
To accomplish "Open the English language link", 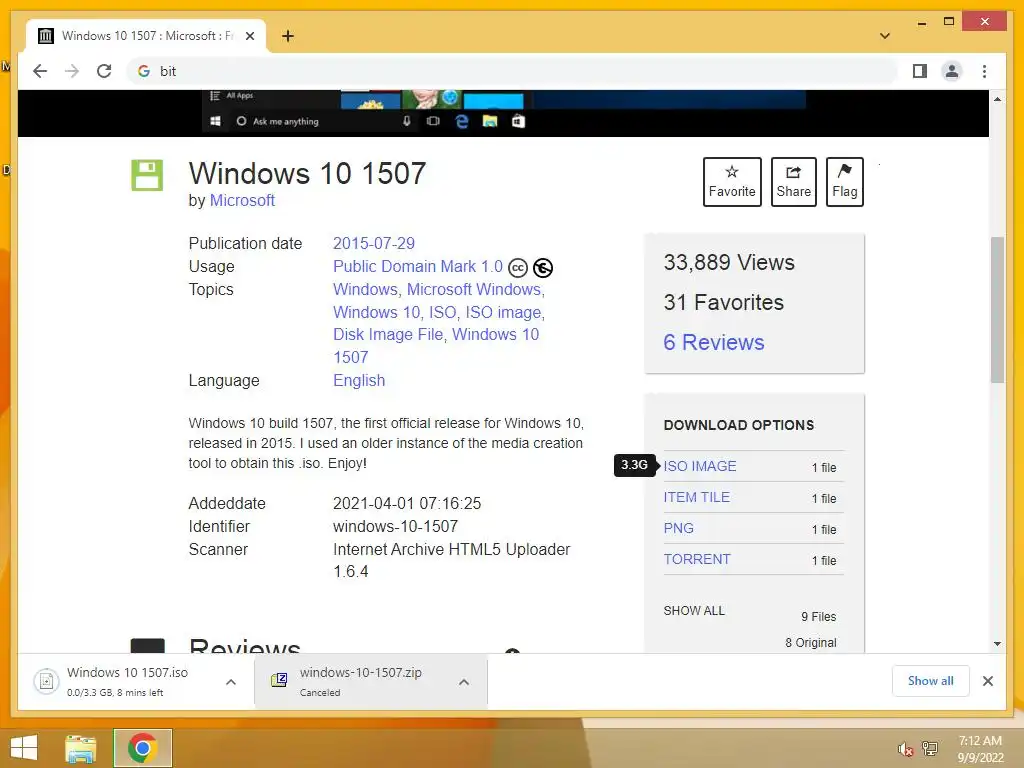I will [x=359, y=381].
